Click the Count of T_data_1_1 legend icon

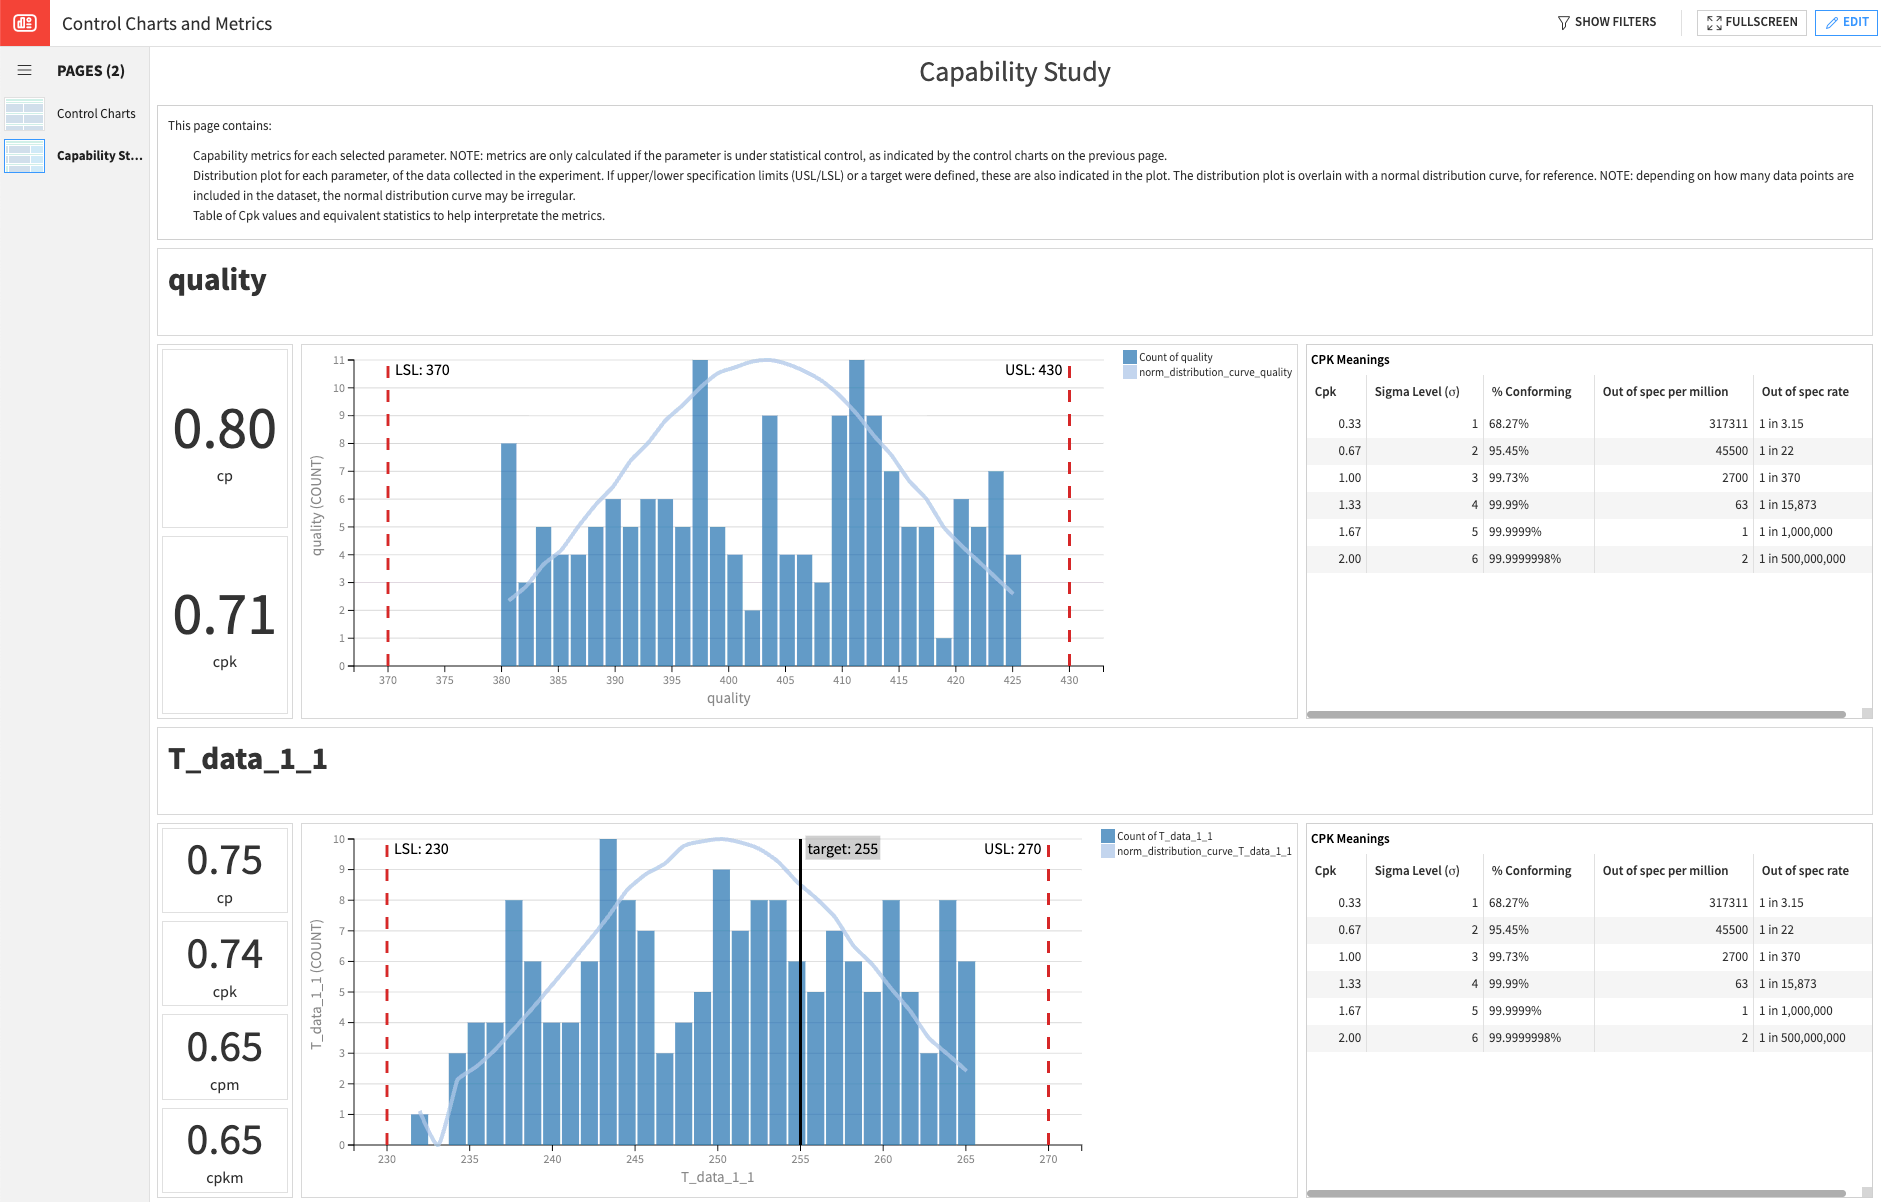tap(1107, 834)
